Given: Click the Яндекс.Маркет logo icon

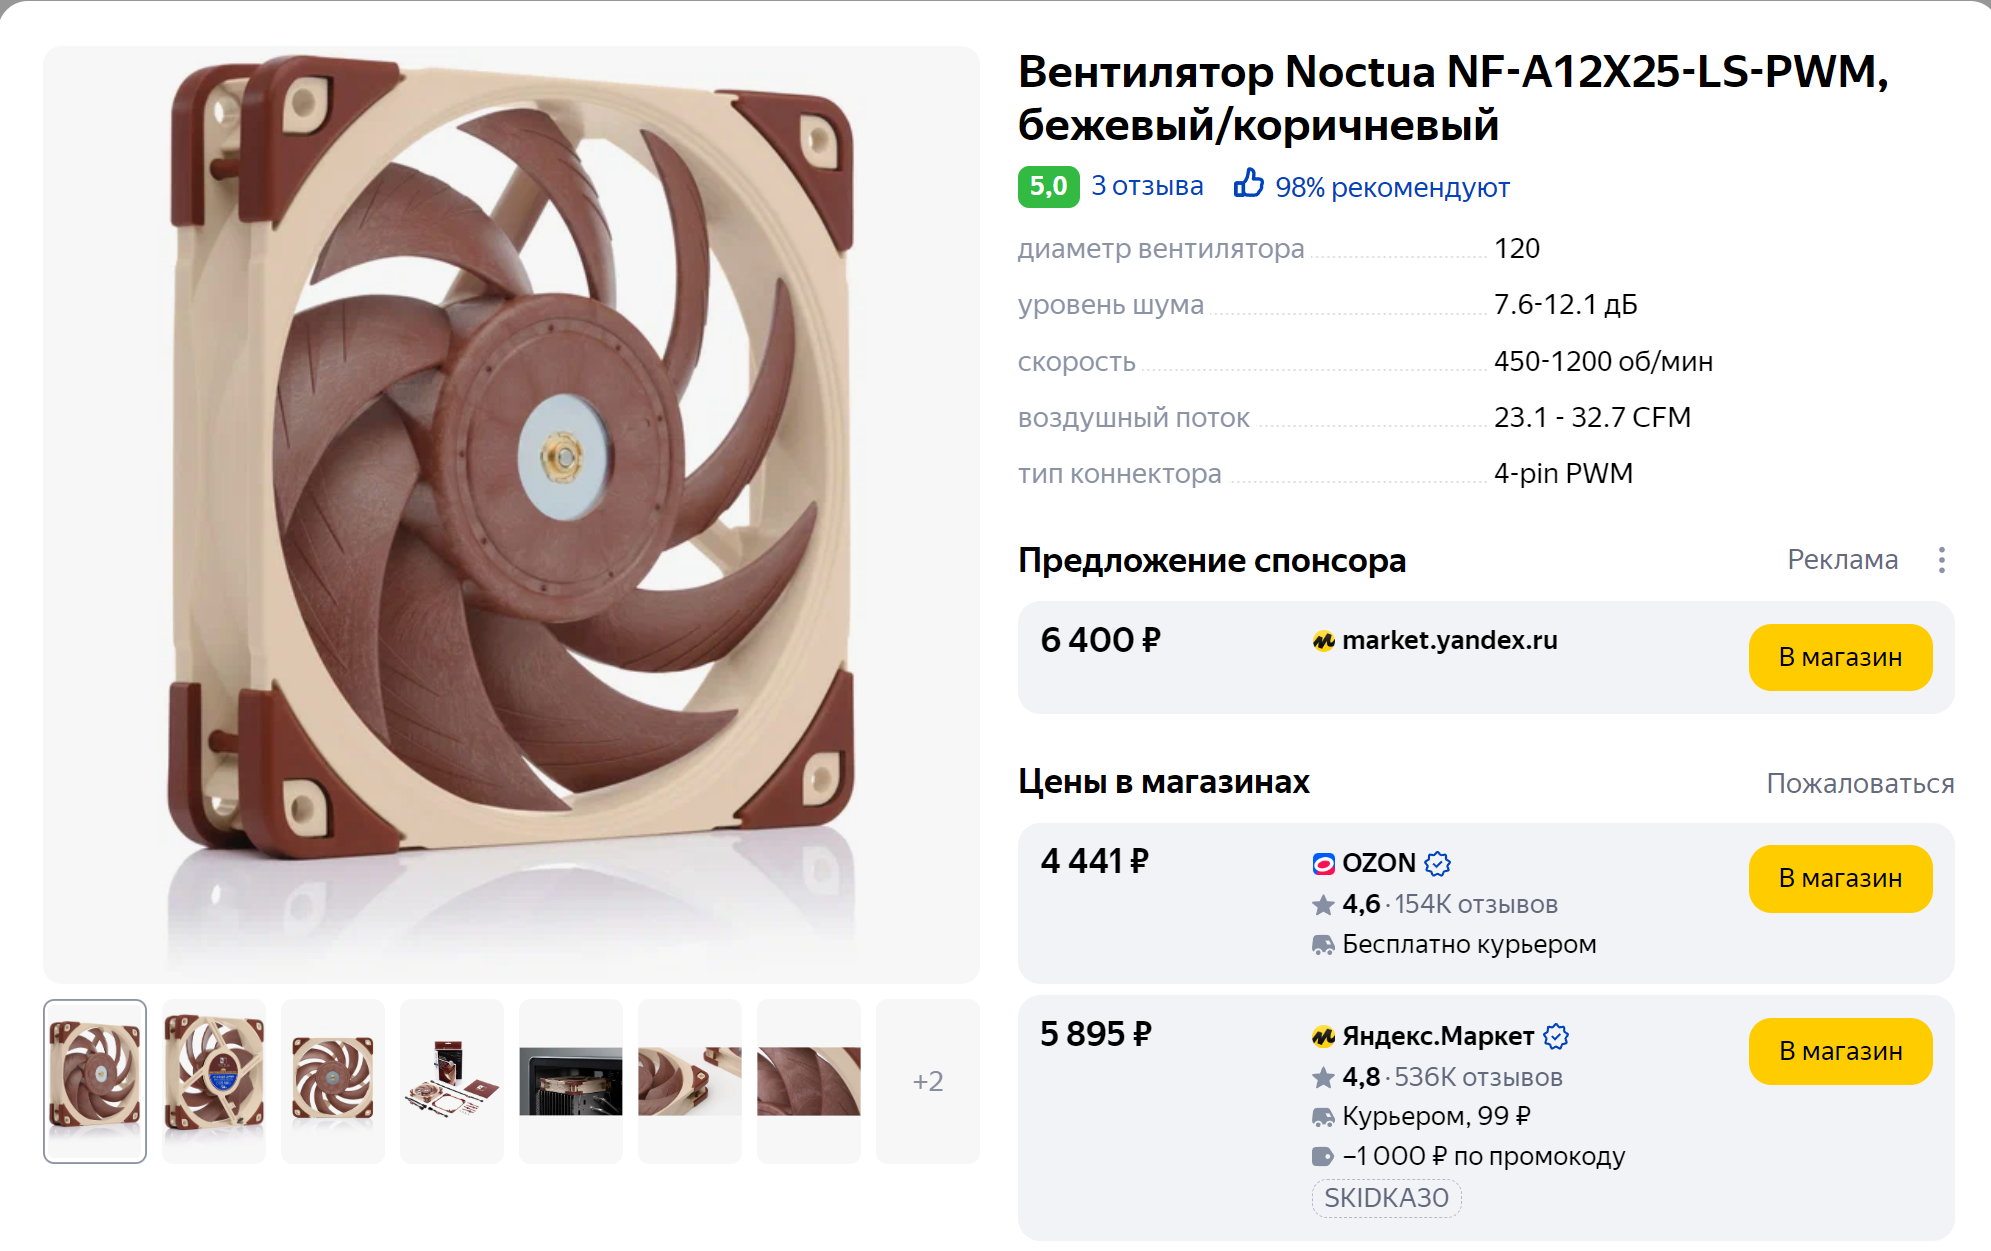Looking at the screenshot, I should pos(1323,1036).
